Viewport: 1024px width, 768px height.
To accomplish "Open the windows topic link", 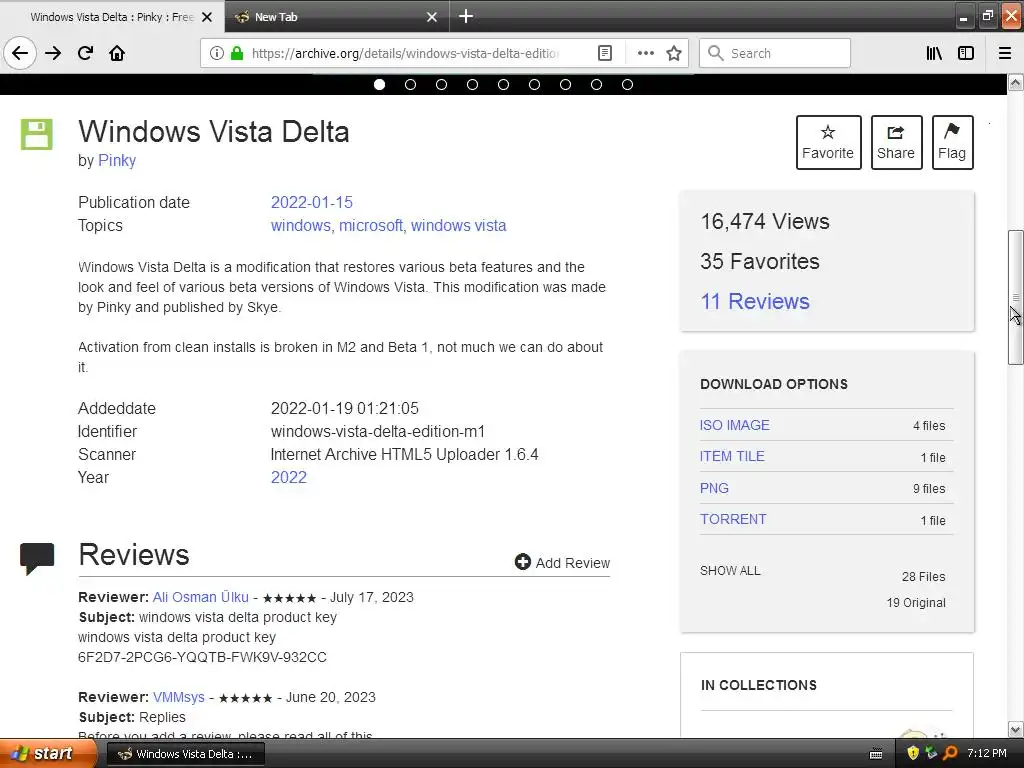I will point(301,225).
